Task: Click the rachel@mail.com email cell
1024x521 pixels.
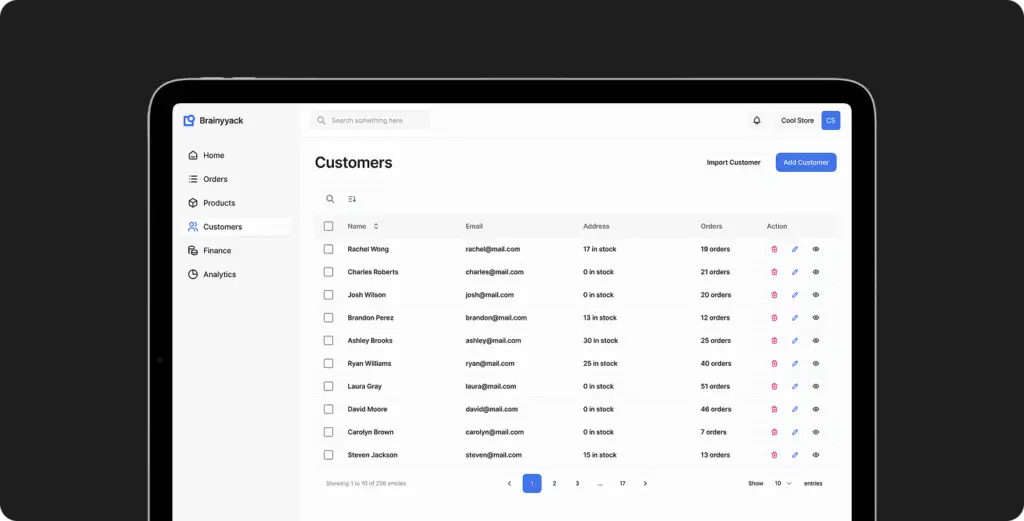Action: point(492,249)
